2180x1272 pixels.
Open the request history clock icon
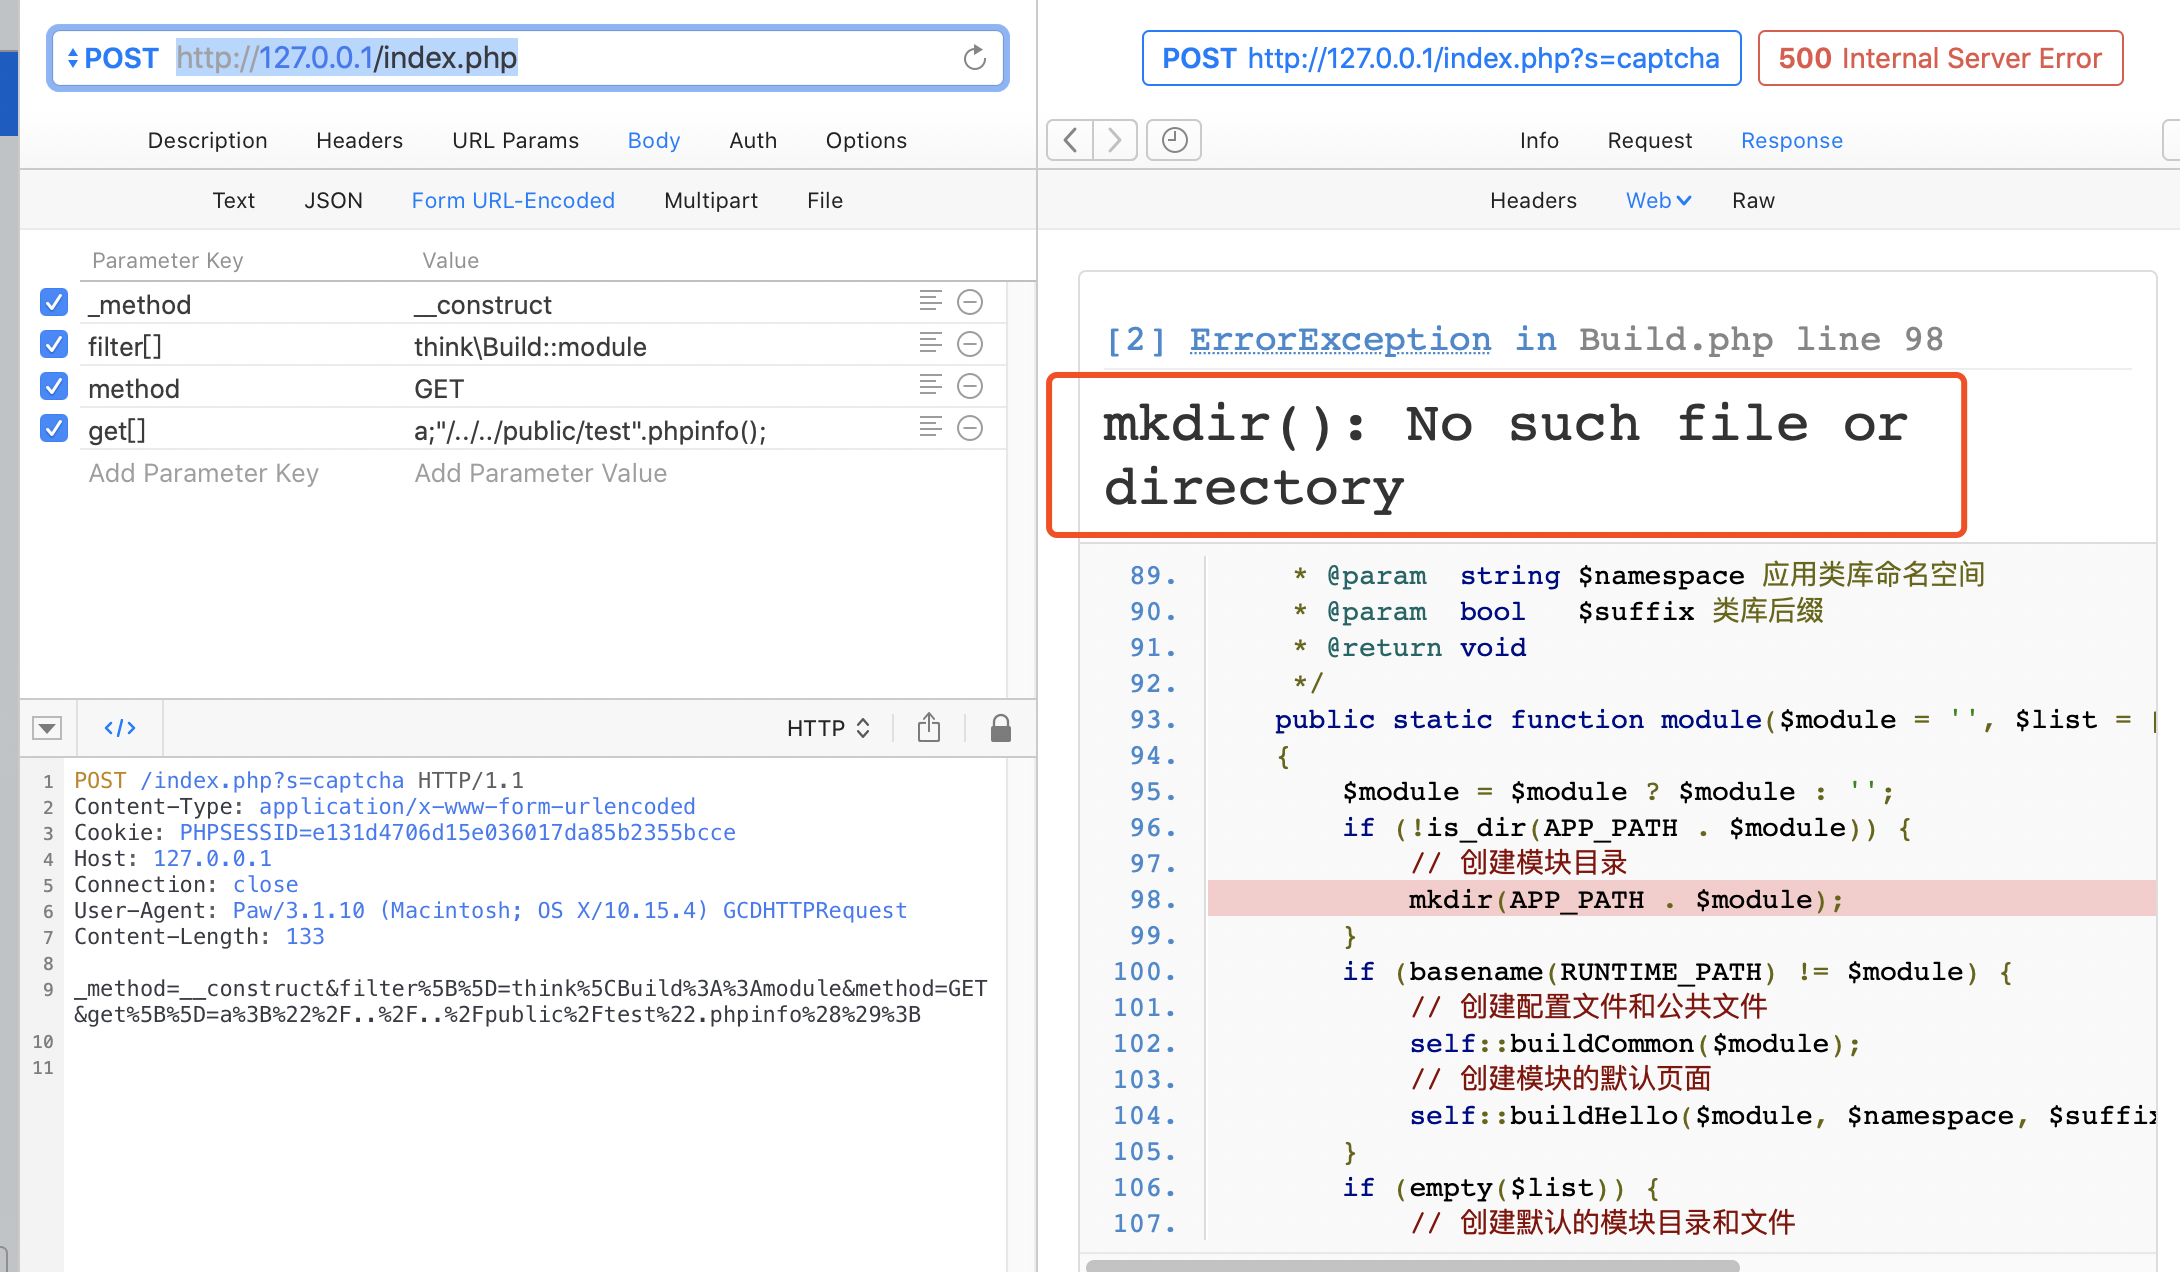[x=1174, y=140]
